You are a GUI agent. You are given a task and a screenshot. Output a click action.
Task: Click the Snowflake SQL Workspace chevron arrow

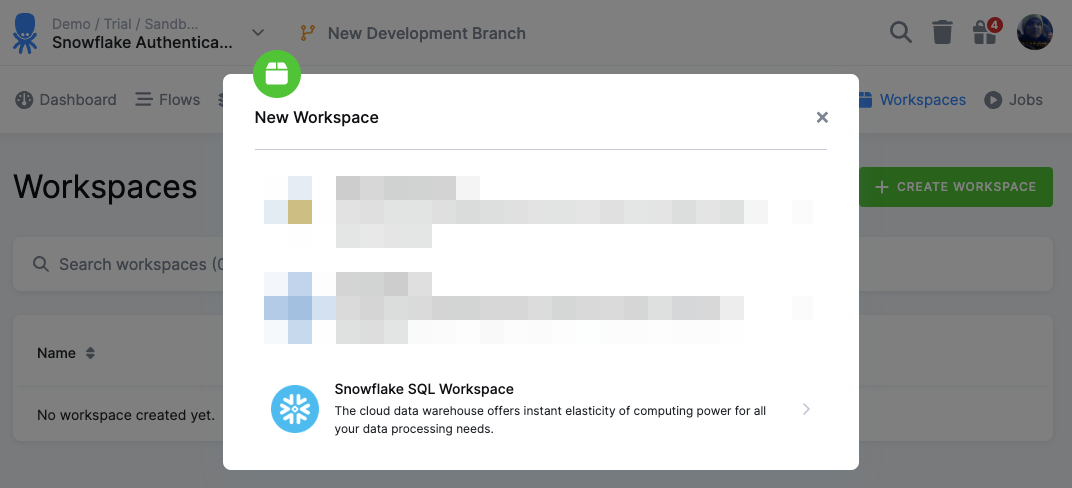(807, 409)
